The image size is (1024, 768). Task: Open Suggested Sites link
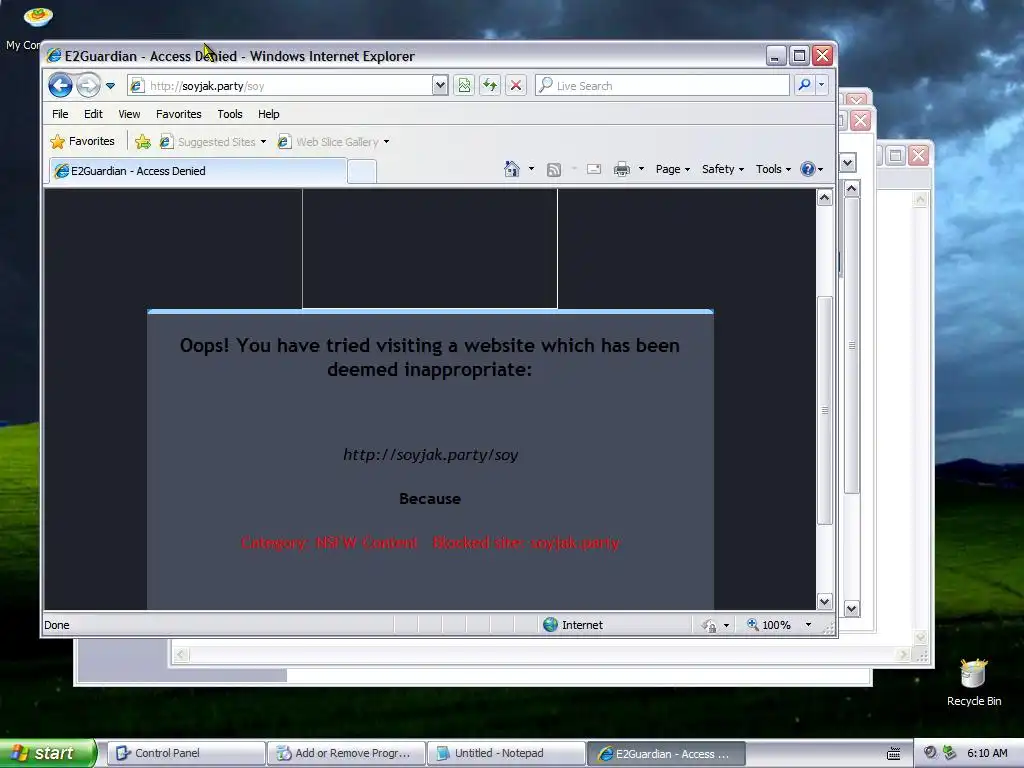tap(213, 142)
